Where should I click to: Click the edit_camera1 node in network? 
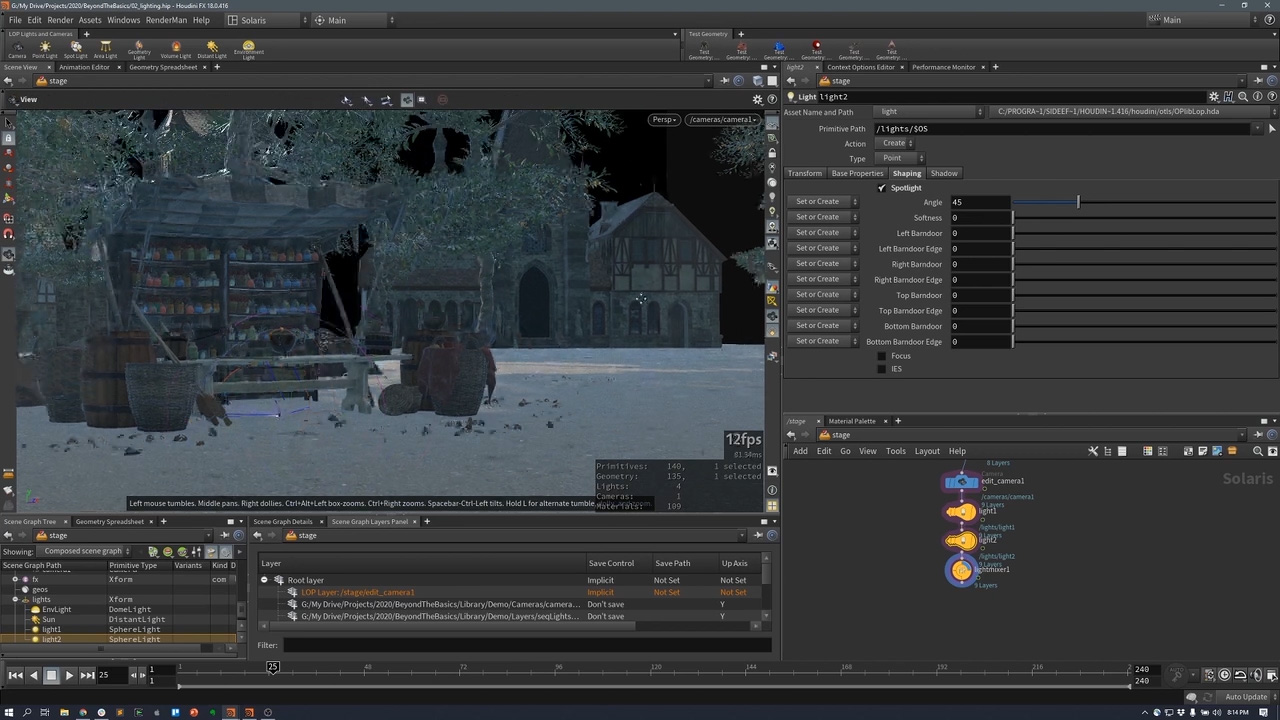[x=961, y=482]
